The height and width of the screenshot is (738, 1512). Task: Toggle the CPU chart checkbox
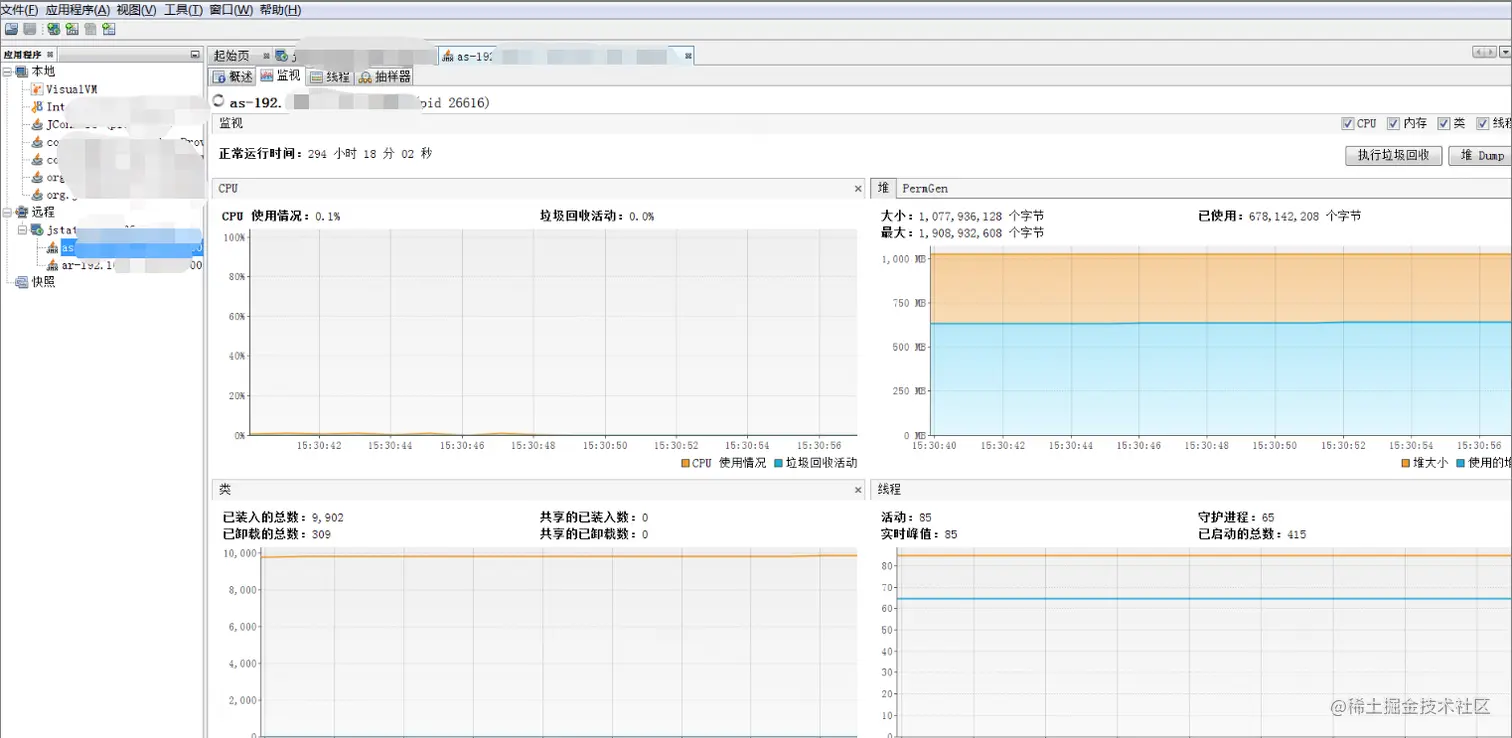1348,123
